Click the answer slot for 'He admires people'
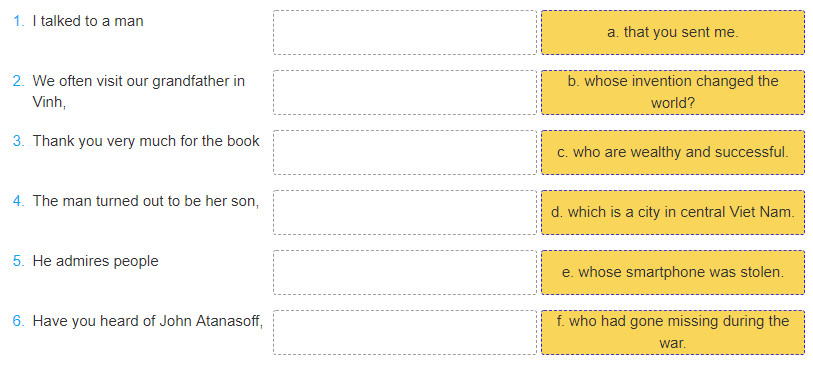This screenshot has height=378, width=813. tap(405, 272)
